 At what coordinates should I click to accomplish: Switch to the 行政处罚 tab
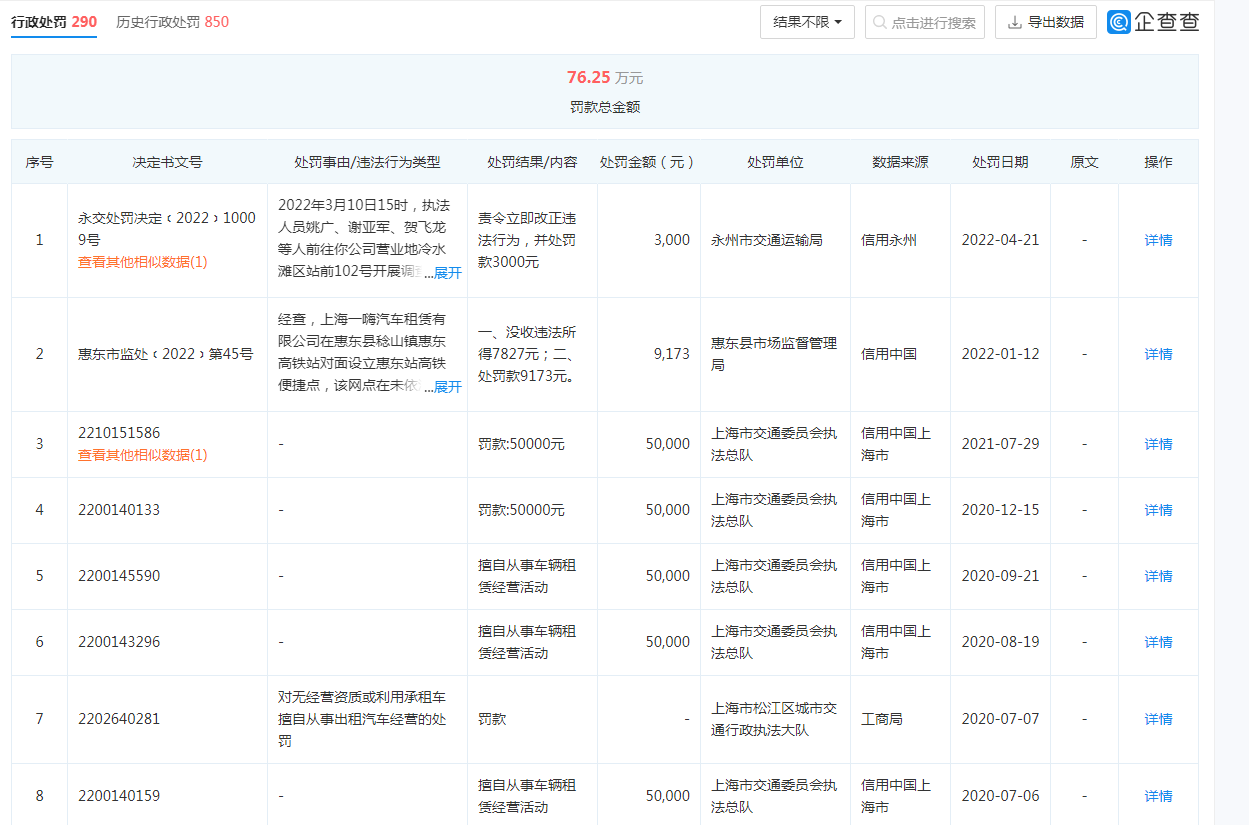tap(54, 22)
